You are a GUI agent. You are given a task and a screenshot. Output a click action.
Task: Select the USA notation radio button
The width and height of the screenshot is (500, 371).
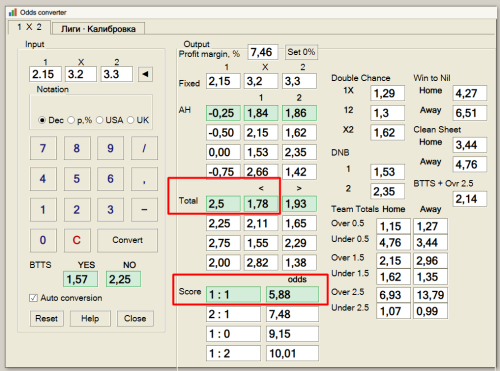(99, 120)
